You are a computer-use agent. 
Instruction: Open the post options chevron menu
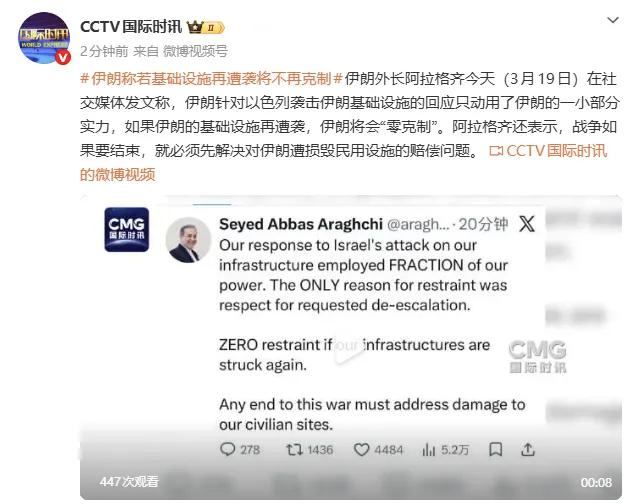612,20
